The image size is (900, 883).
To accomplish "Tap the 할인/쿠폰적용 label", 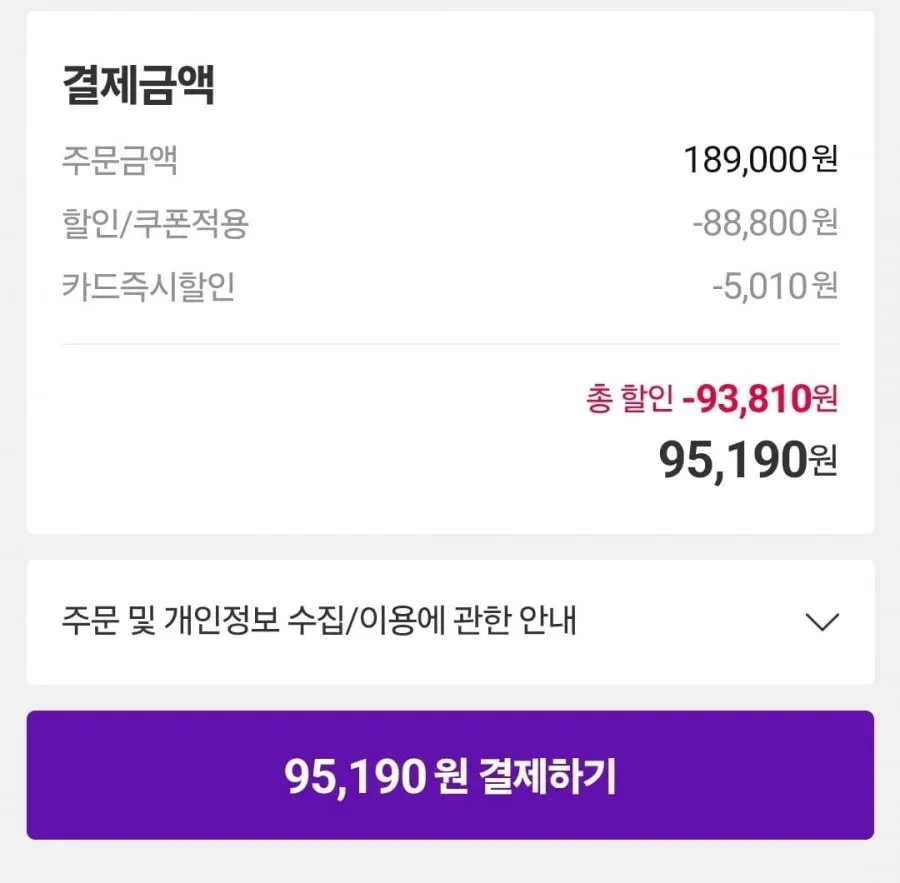I will click(155, 223).
